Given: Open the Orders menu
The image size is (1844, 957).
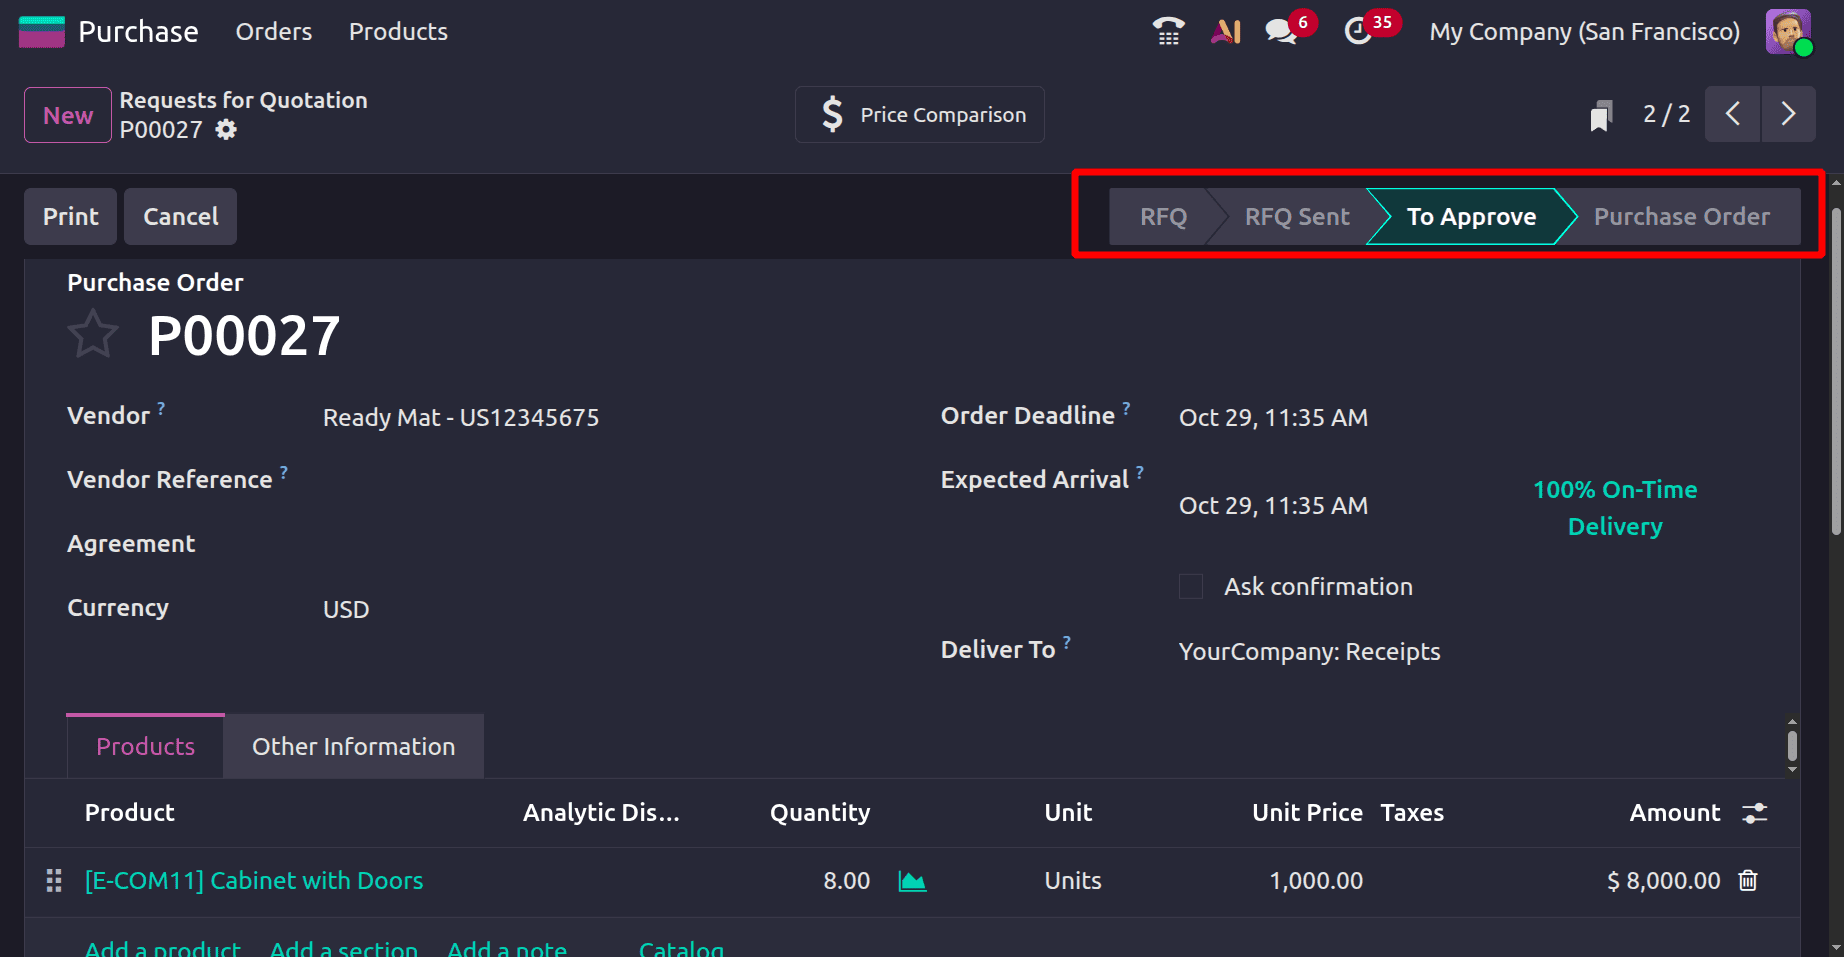Looking at the screenshot, I should (x=273, y=31).
